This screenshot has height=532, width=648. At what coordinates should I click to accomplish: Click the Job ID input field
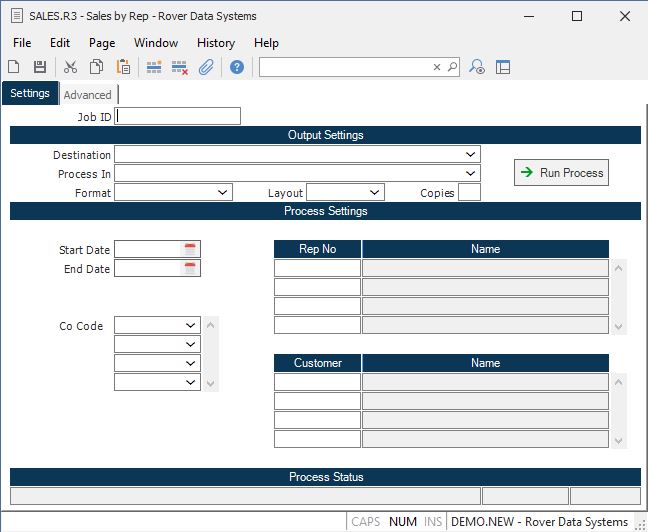pos(178,116)
